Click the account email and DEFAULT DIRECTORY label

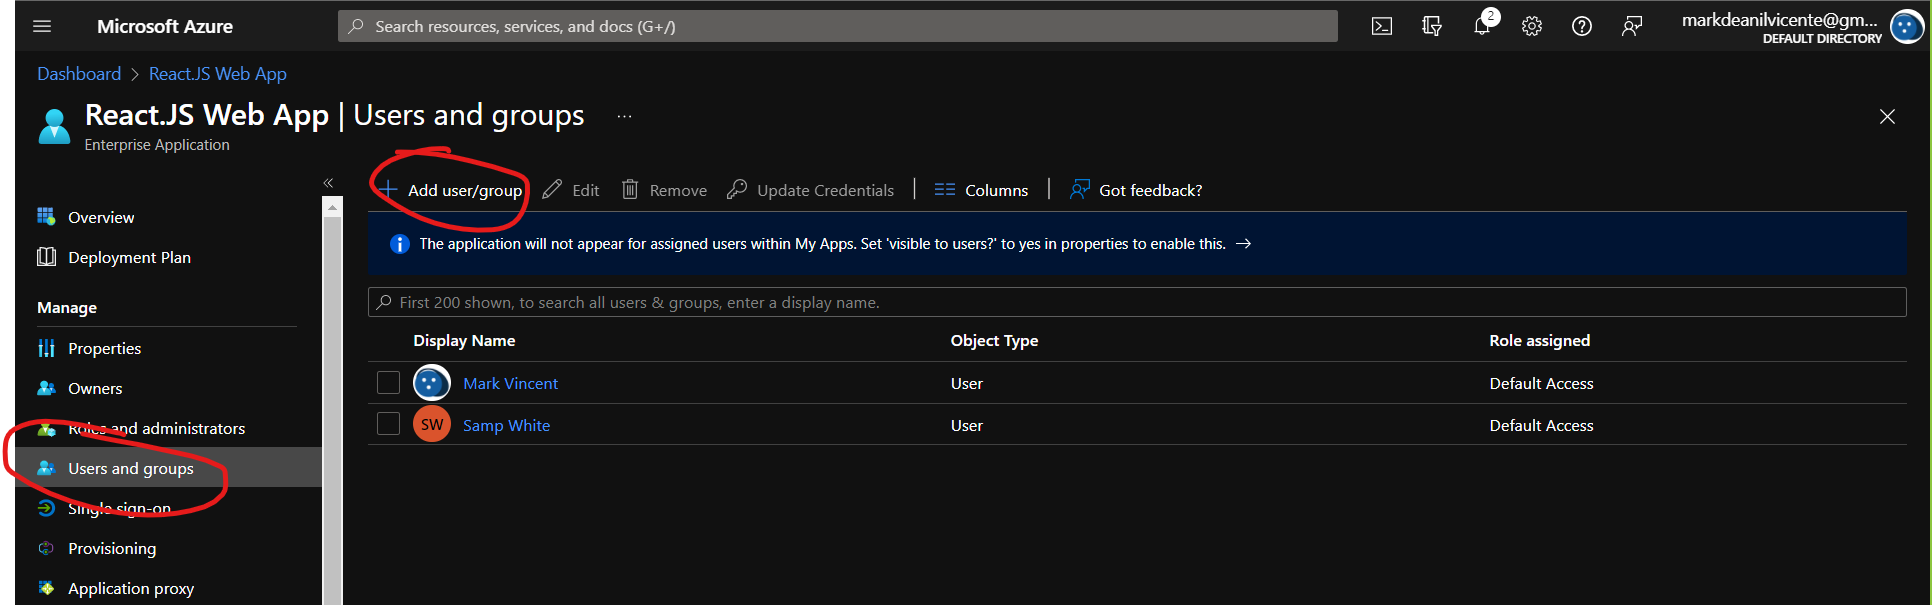(x=1780, y=27)
